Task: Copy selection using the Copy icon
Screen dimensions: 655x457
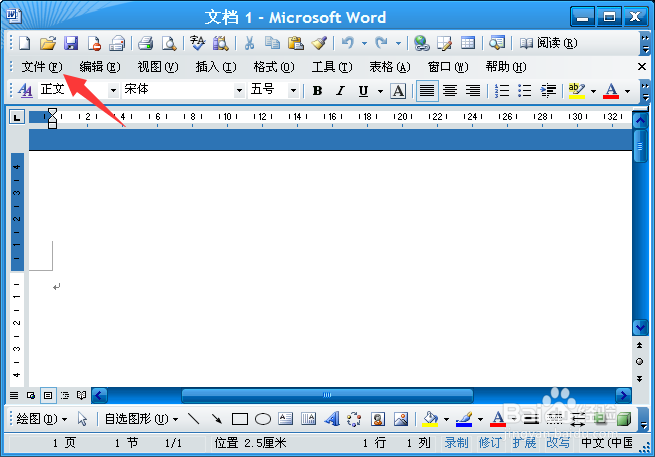Action: click(272, 43)
